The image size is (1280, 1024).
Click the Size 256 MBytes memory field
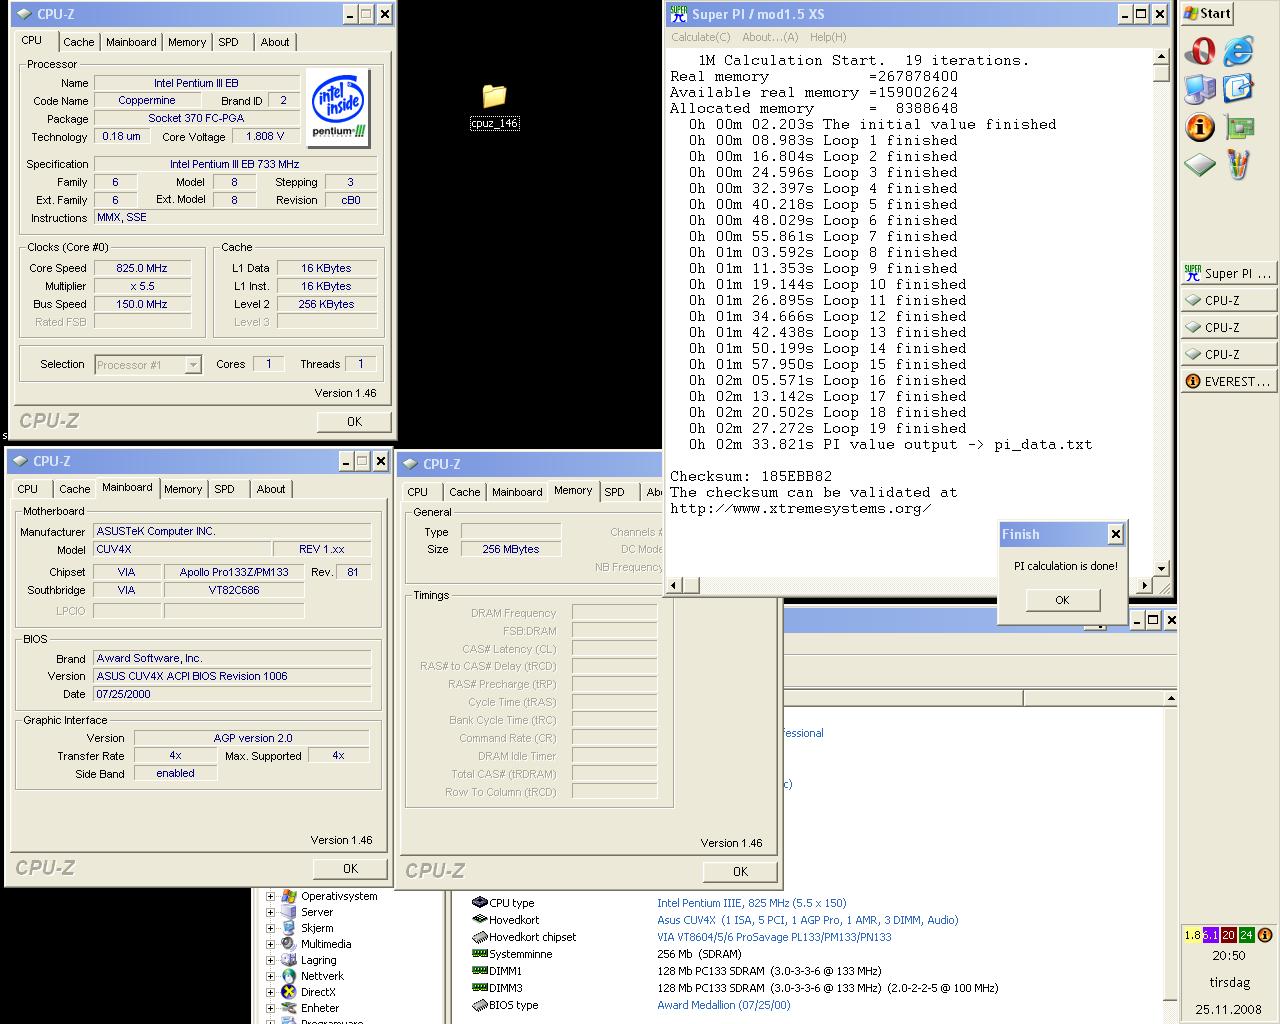tap(511, 549)
